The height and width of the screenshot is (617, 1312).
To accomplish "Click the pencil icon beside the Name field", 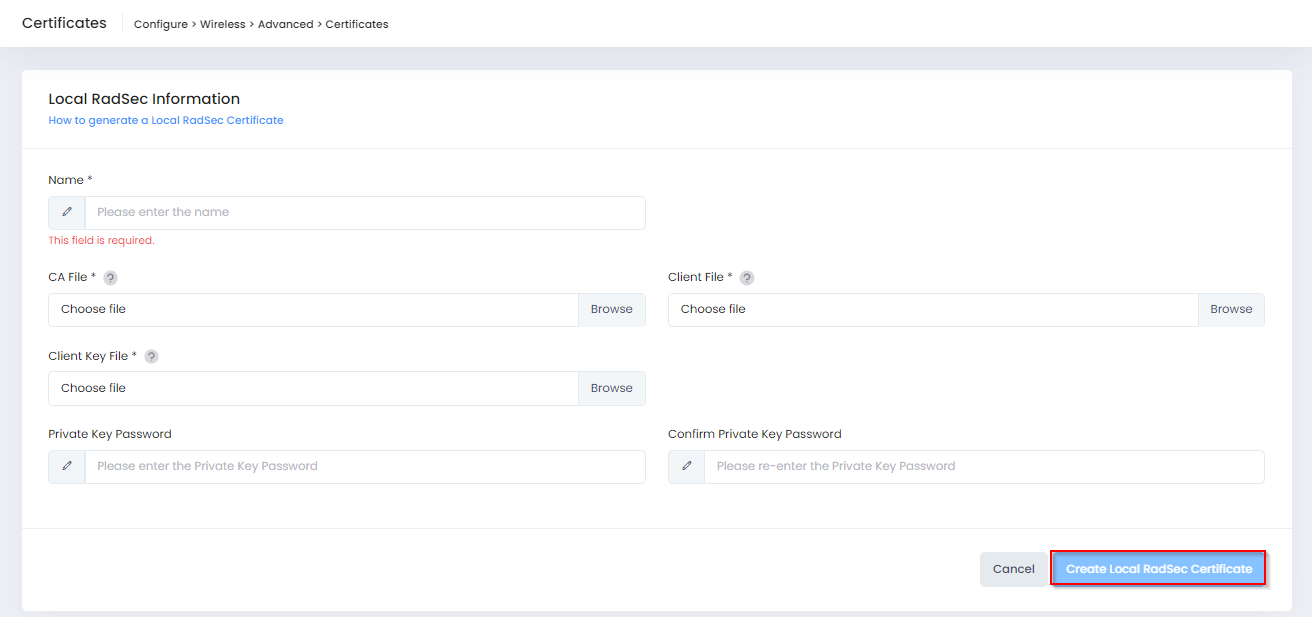I will click(x=67, y=213).
